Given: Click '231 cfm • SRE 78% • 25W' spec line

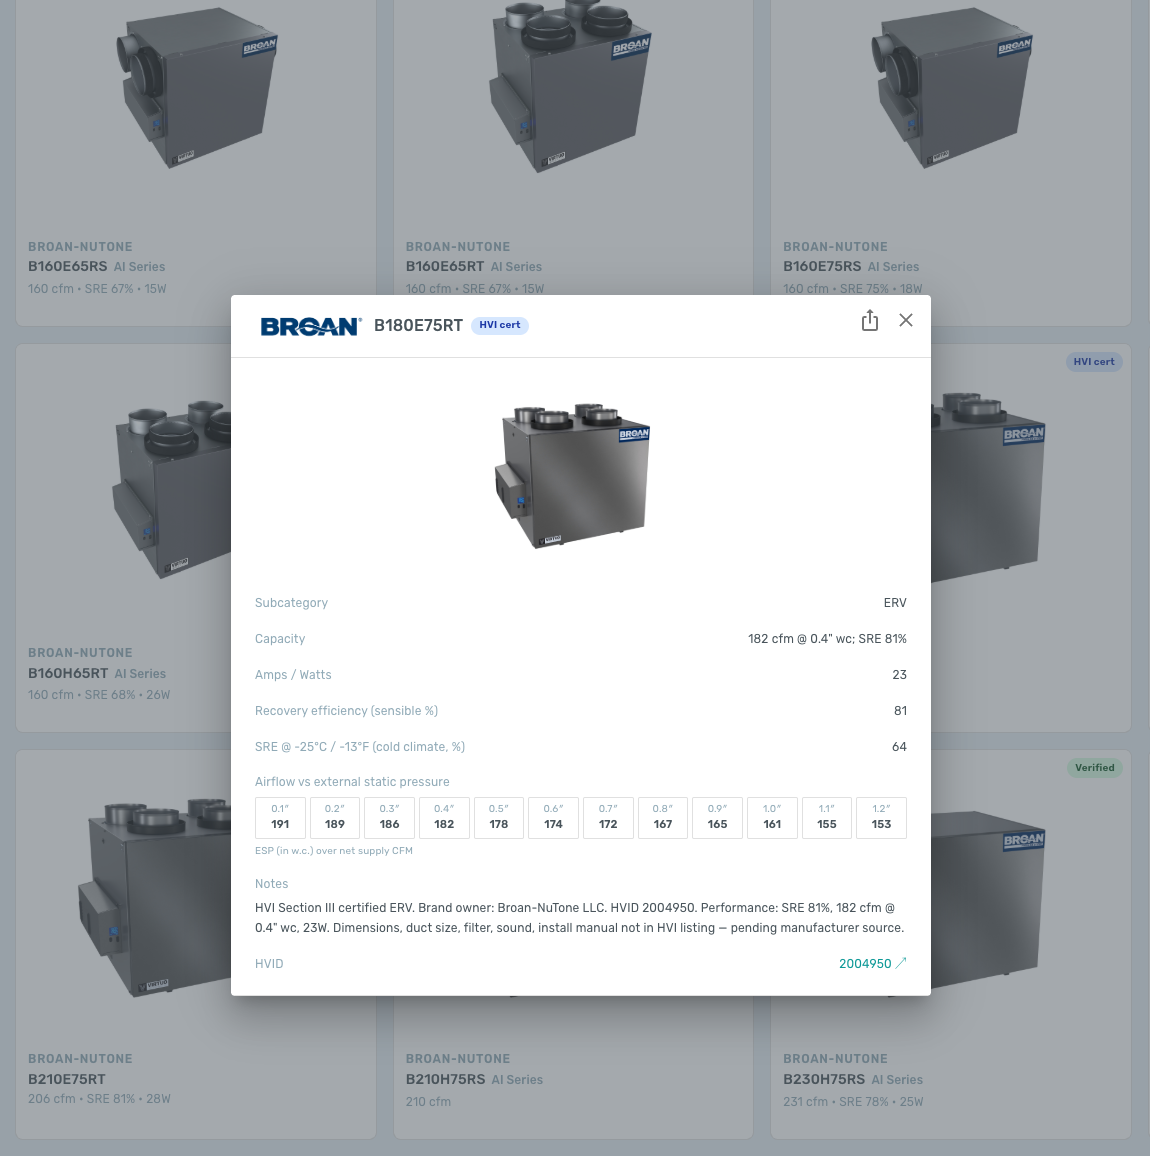Looking at the screenshot, I should pyautogui.click(x=853, y=1102).
